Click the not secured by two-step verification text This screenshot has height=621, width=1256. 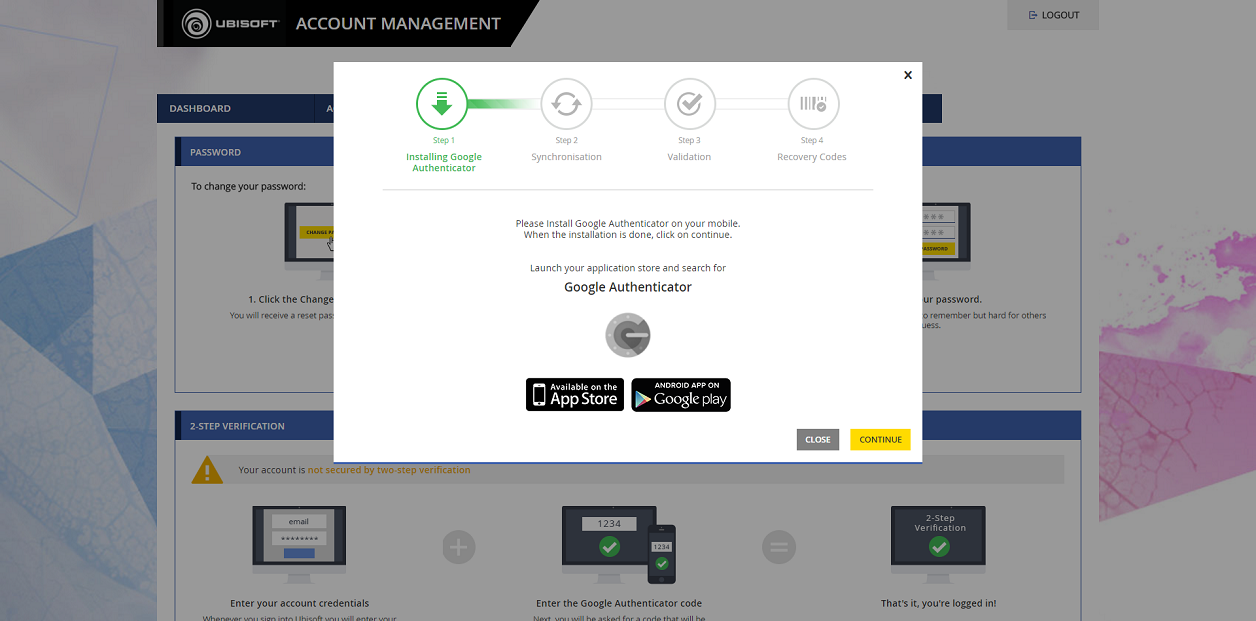(389, 470)
